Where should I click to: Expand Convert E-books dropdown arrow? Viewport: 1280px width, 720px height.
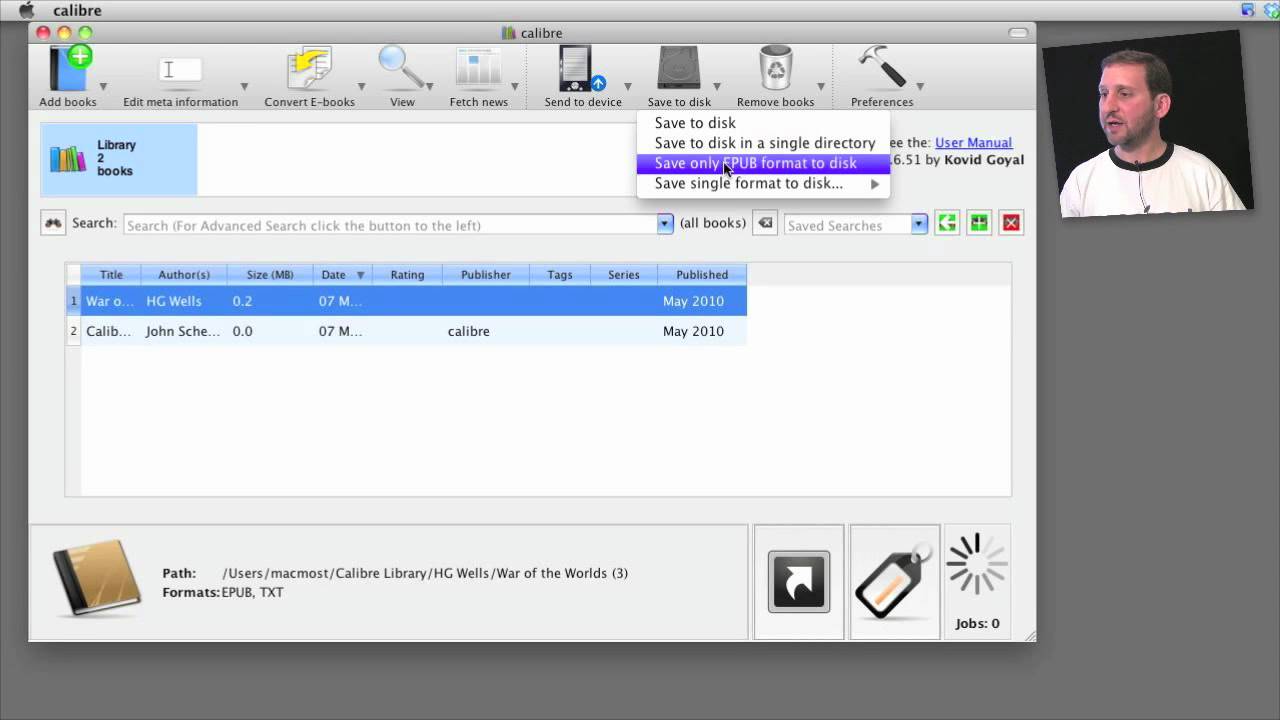click(360, 87)
